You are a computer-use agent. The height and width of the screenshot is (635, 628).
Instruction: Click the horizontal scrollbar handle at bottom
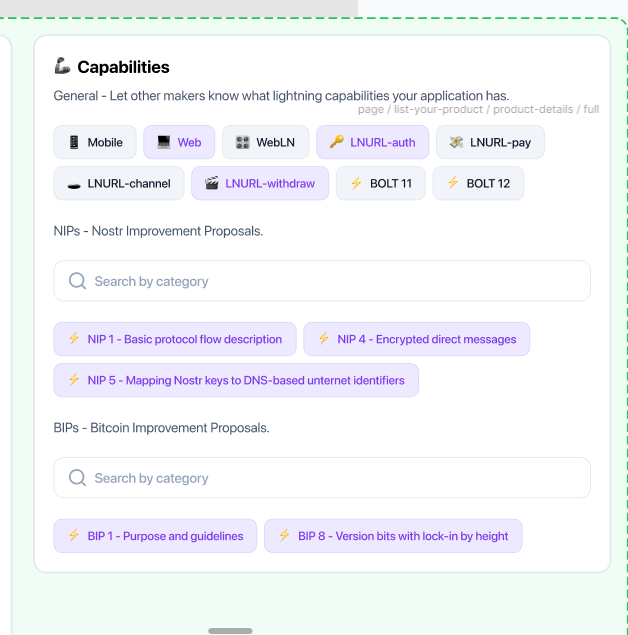[x=230, y=631]
